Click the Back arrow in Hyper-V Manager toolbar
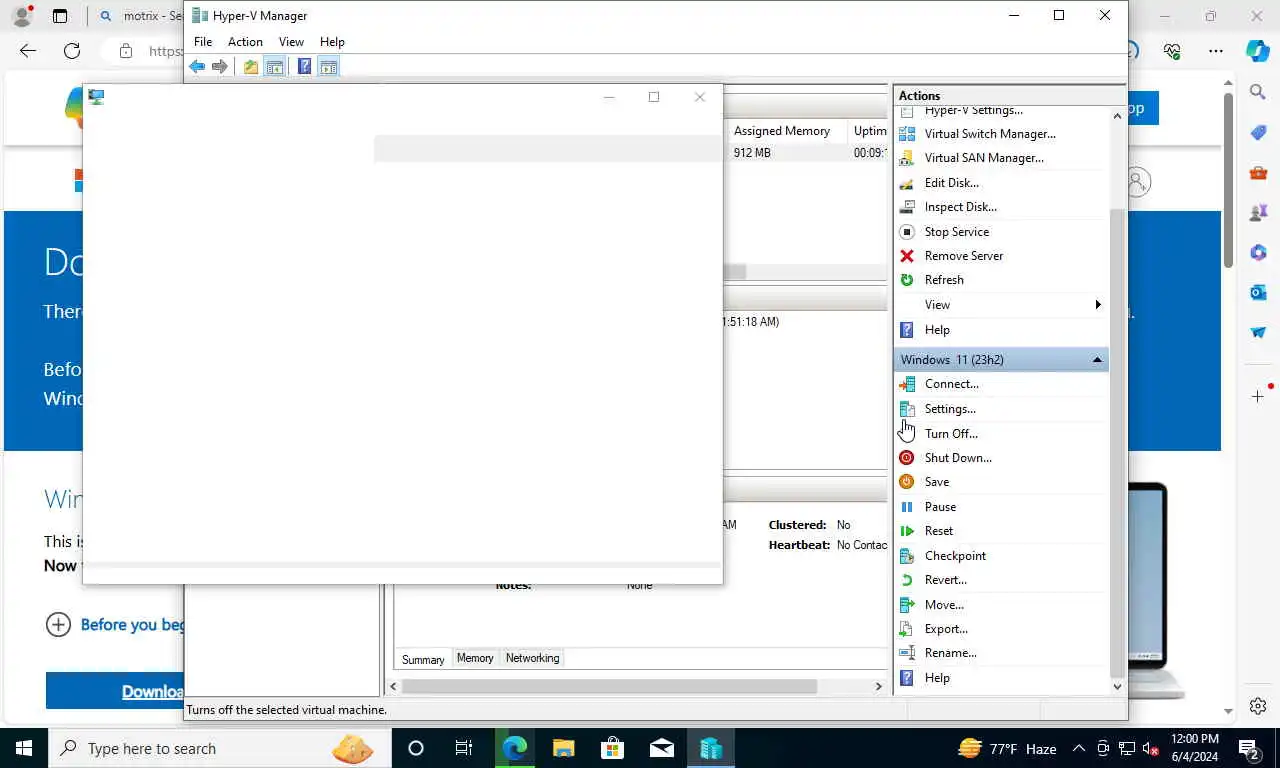This screenshot has height=768, width=1280. point(197,67)
